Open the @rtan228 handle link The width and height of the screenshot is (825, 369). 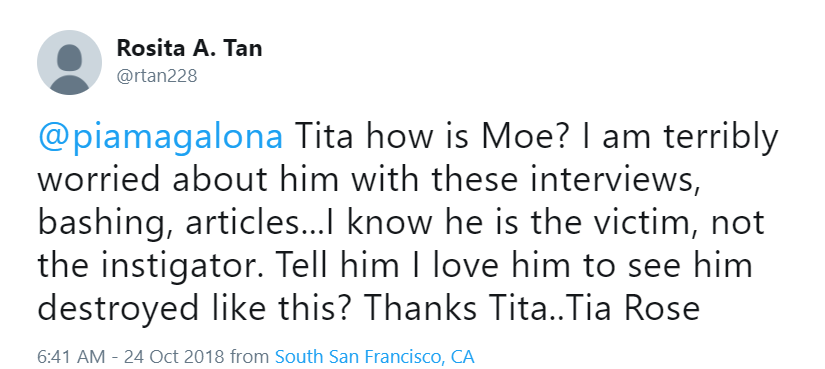157,76
